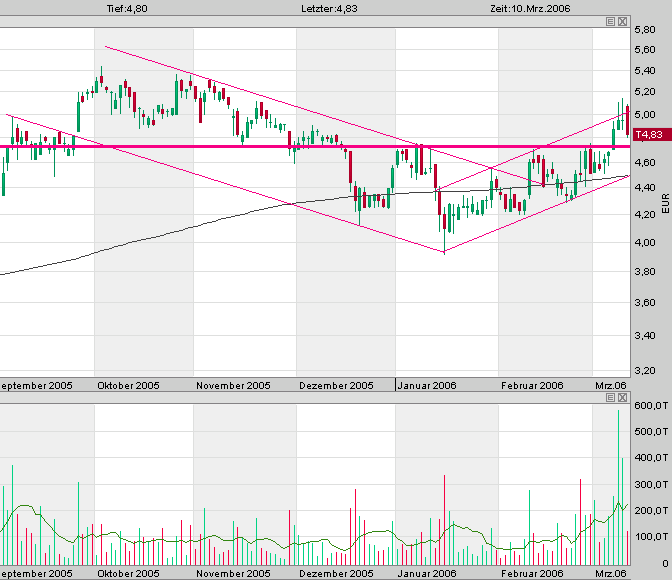Image resolution: width=672 pixels, height=580 pixels.
Task: Click 'Januar 2006' under the volume chart
Action: pyautogui.click(x=427, y=573)
